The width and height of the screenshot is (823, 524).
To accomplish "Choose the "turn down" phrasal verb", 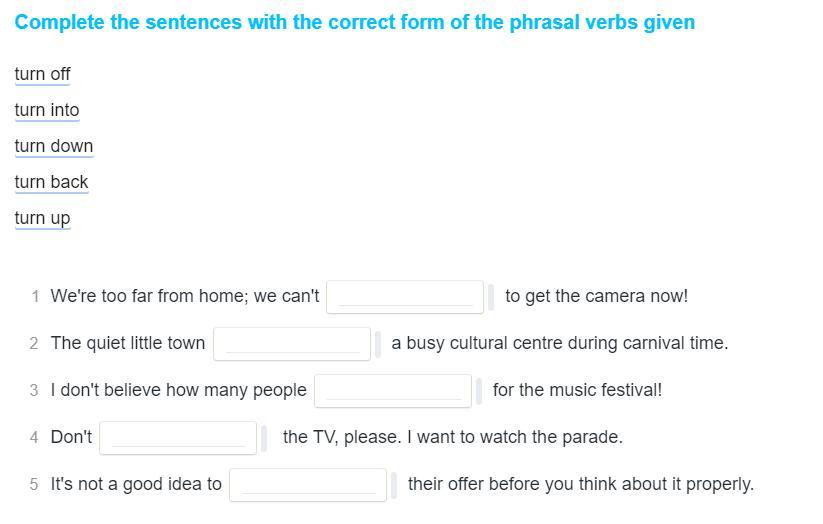I will [x=54, y=146].
